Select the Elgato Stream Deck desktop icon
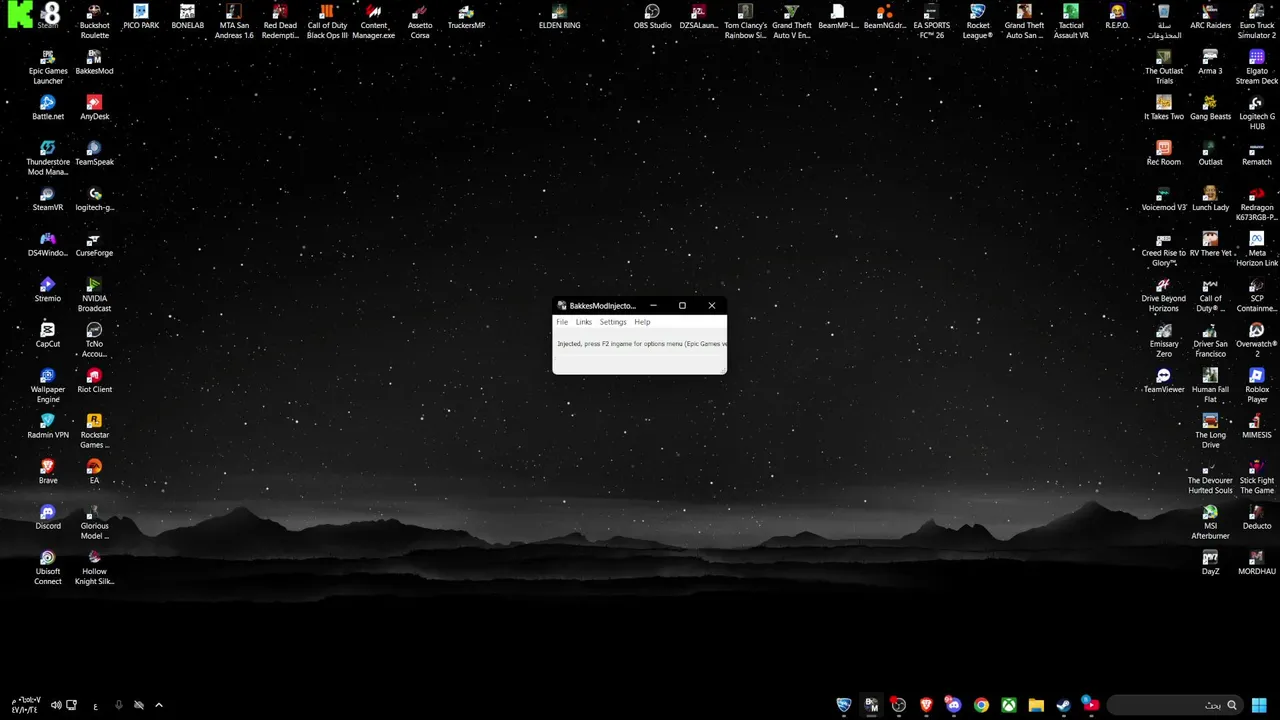This screenshot has height=720, width=1280. click(1257, 67)
